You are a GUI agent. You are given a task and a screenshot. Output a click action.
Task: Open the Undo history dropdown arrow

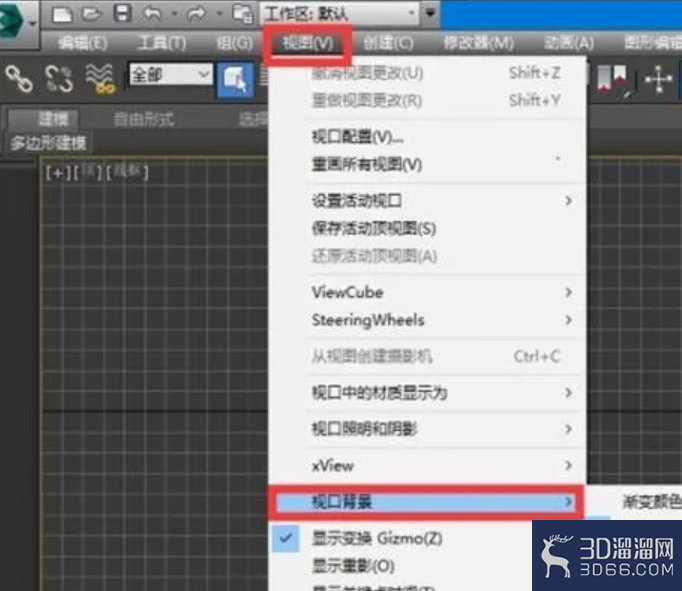174,14
